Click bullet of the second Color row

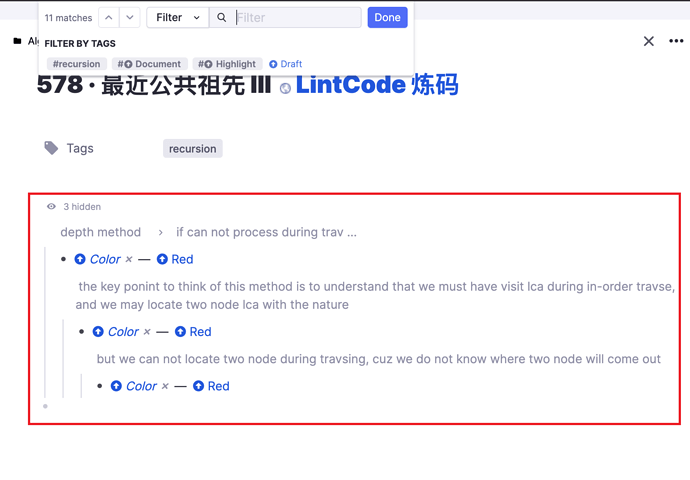[81, 332]
